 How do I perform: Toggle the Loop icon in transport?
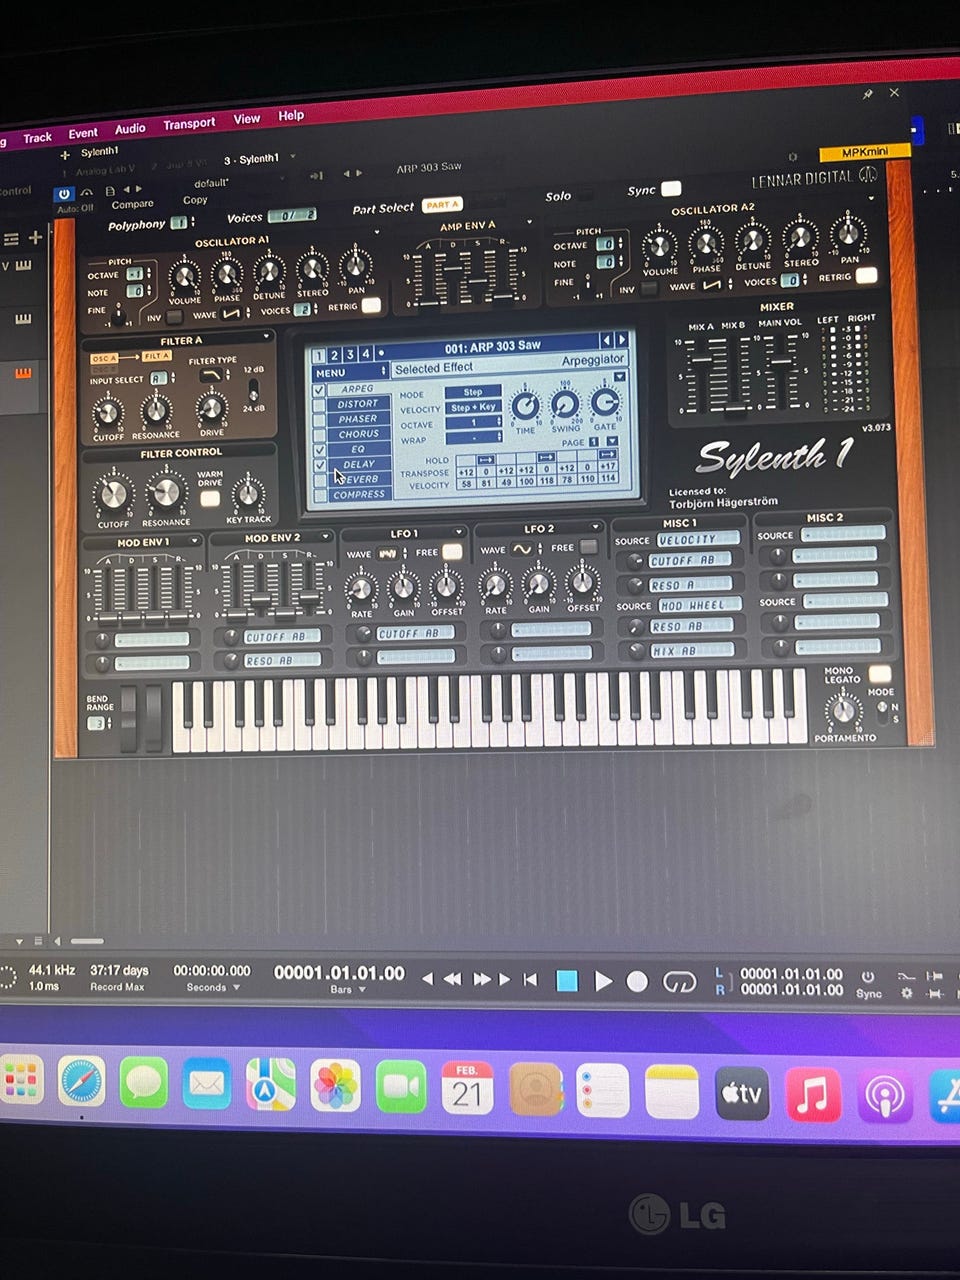tap(679, 983)
